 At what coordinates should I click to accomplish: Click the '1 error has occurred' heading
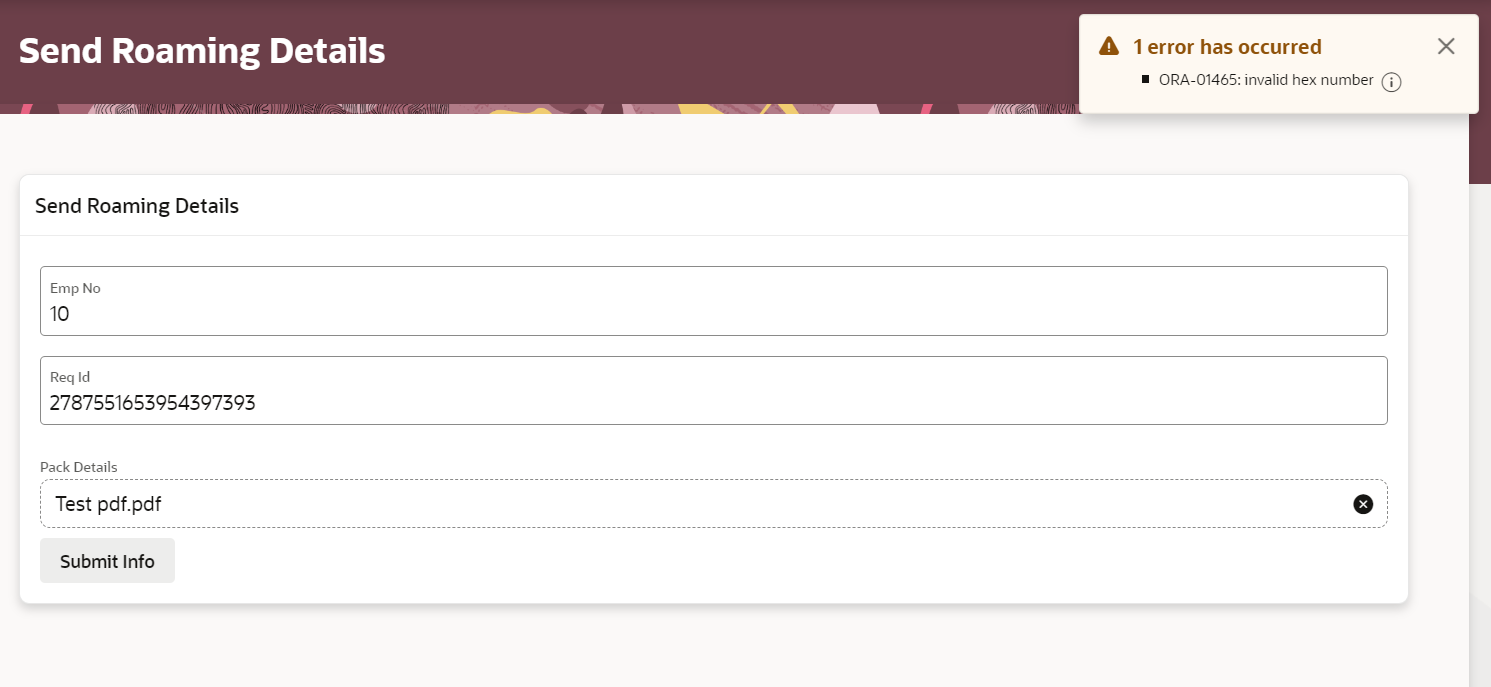pos(1227,46)
